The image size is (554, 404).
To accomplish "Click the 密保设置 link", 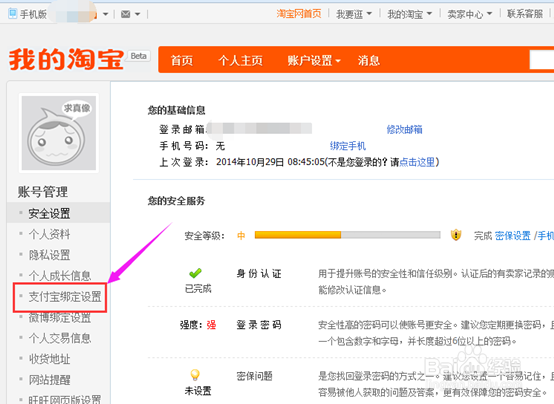I will 513,235.
